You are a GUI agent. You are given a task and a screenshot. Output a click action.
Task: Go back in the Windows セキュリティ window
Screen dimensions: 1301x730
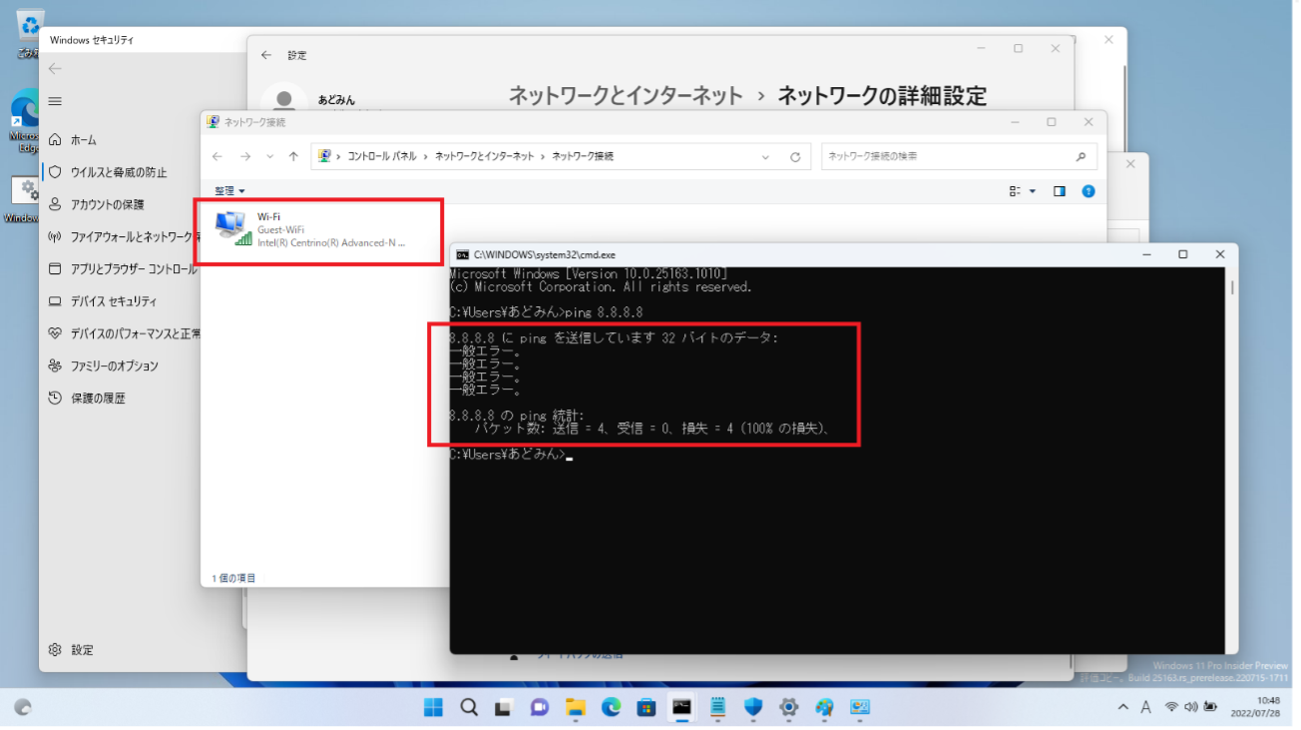(x=55, y=69)
